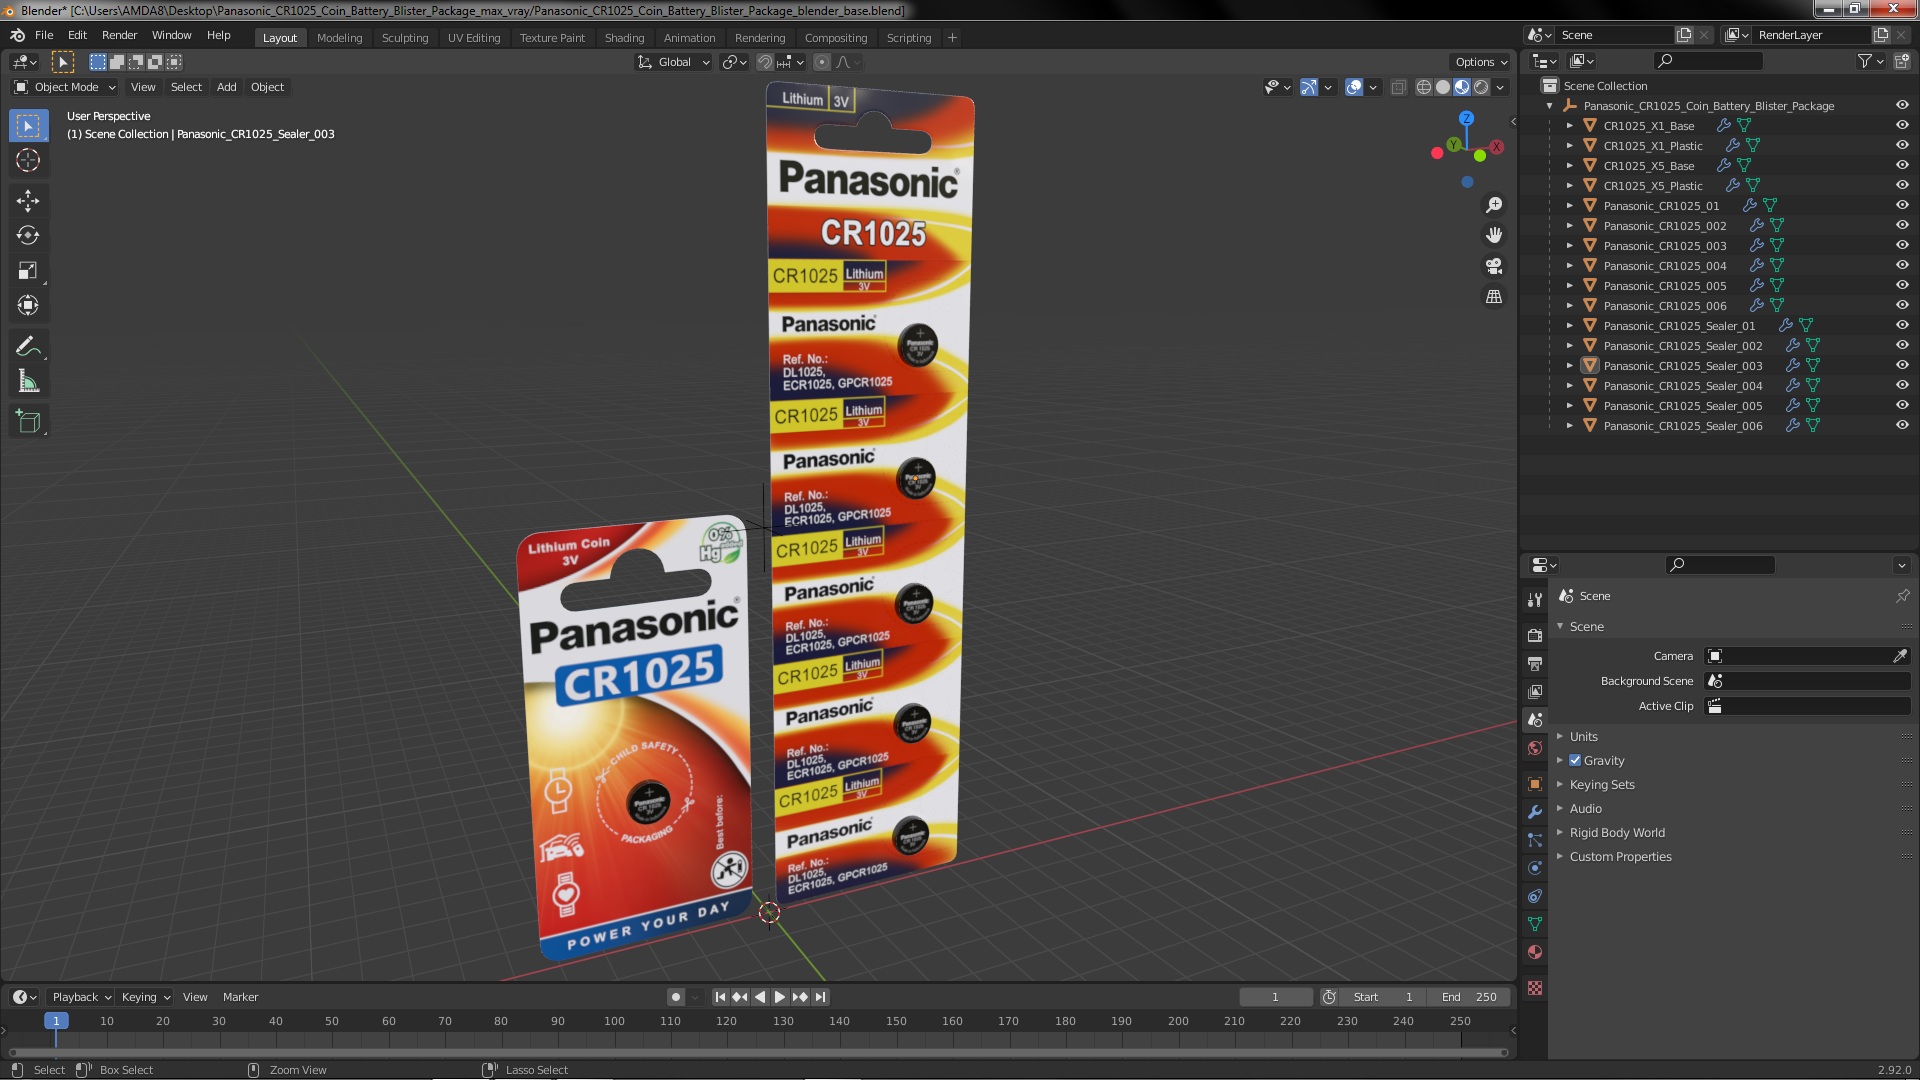
Task: Expand the Units panel
Action: [x=1583, y=737]
